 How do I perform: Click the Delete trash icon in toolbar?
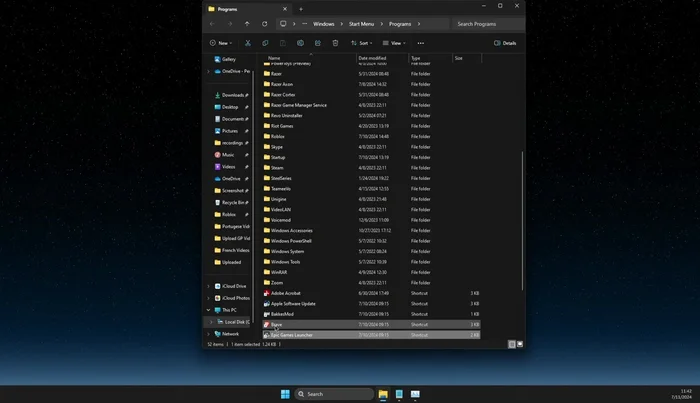(335, 43)
